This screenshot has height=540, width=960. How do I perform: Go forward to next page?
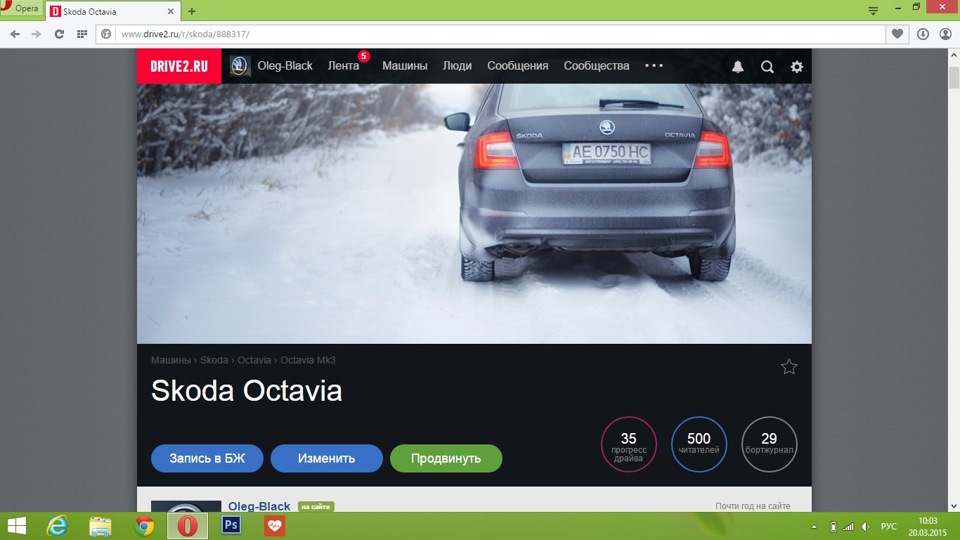click(x=36, y=34)
